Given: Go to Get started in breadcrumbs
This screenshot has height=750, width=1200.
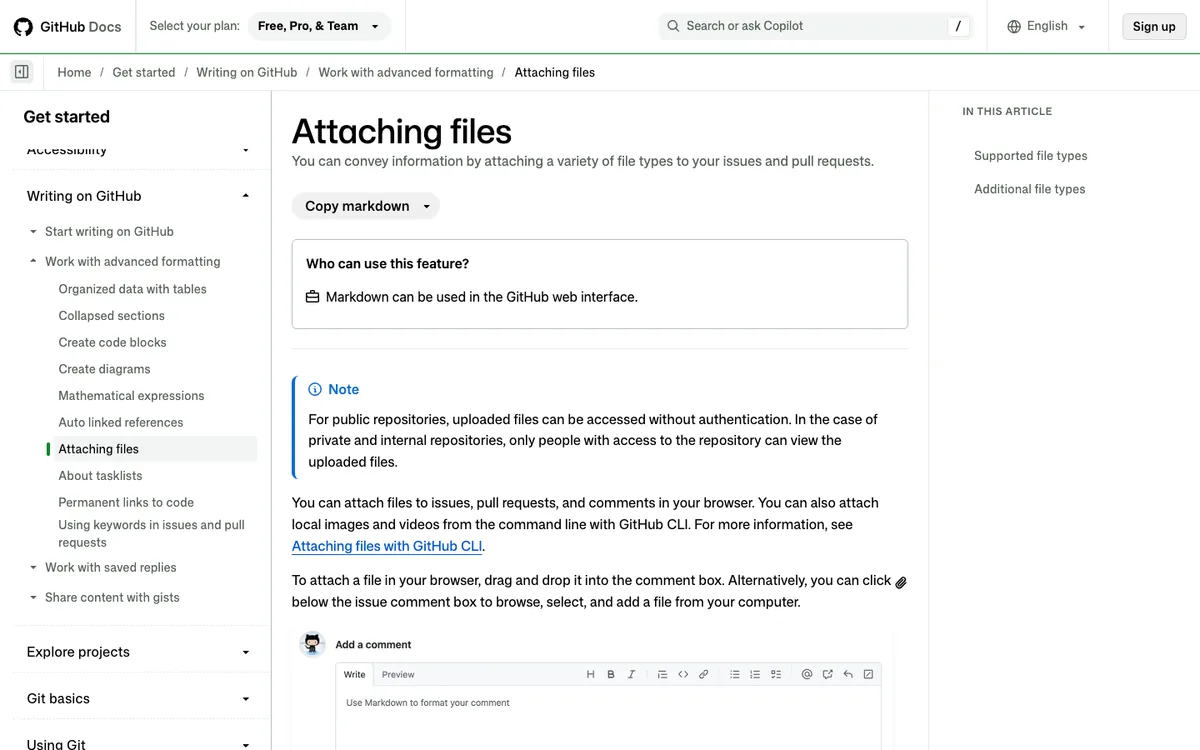Looking at the screenshot, I should 144,72.
